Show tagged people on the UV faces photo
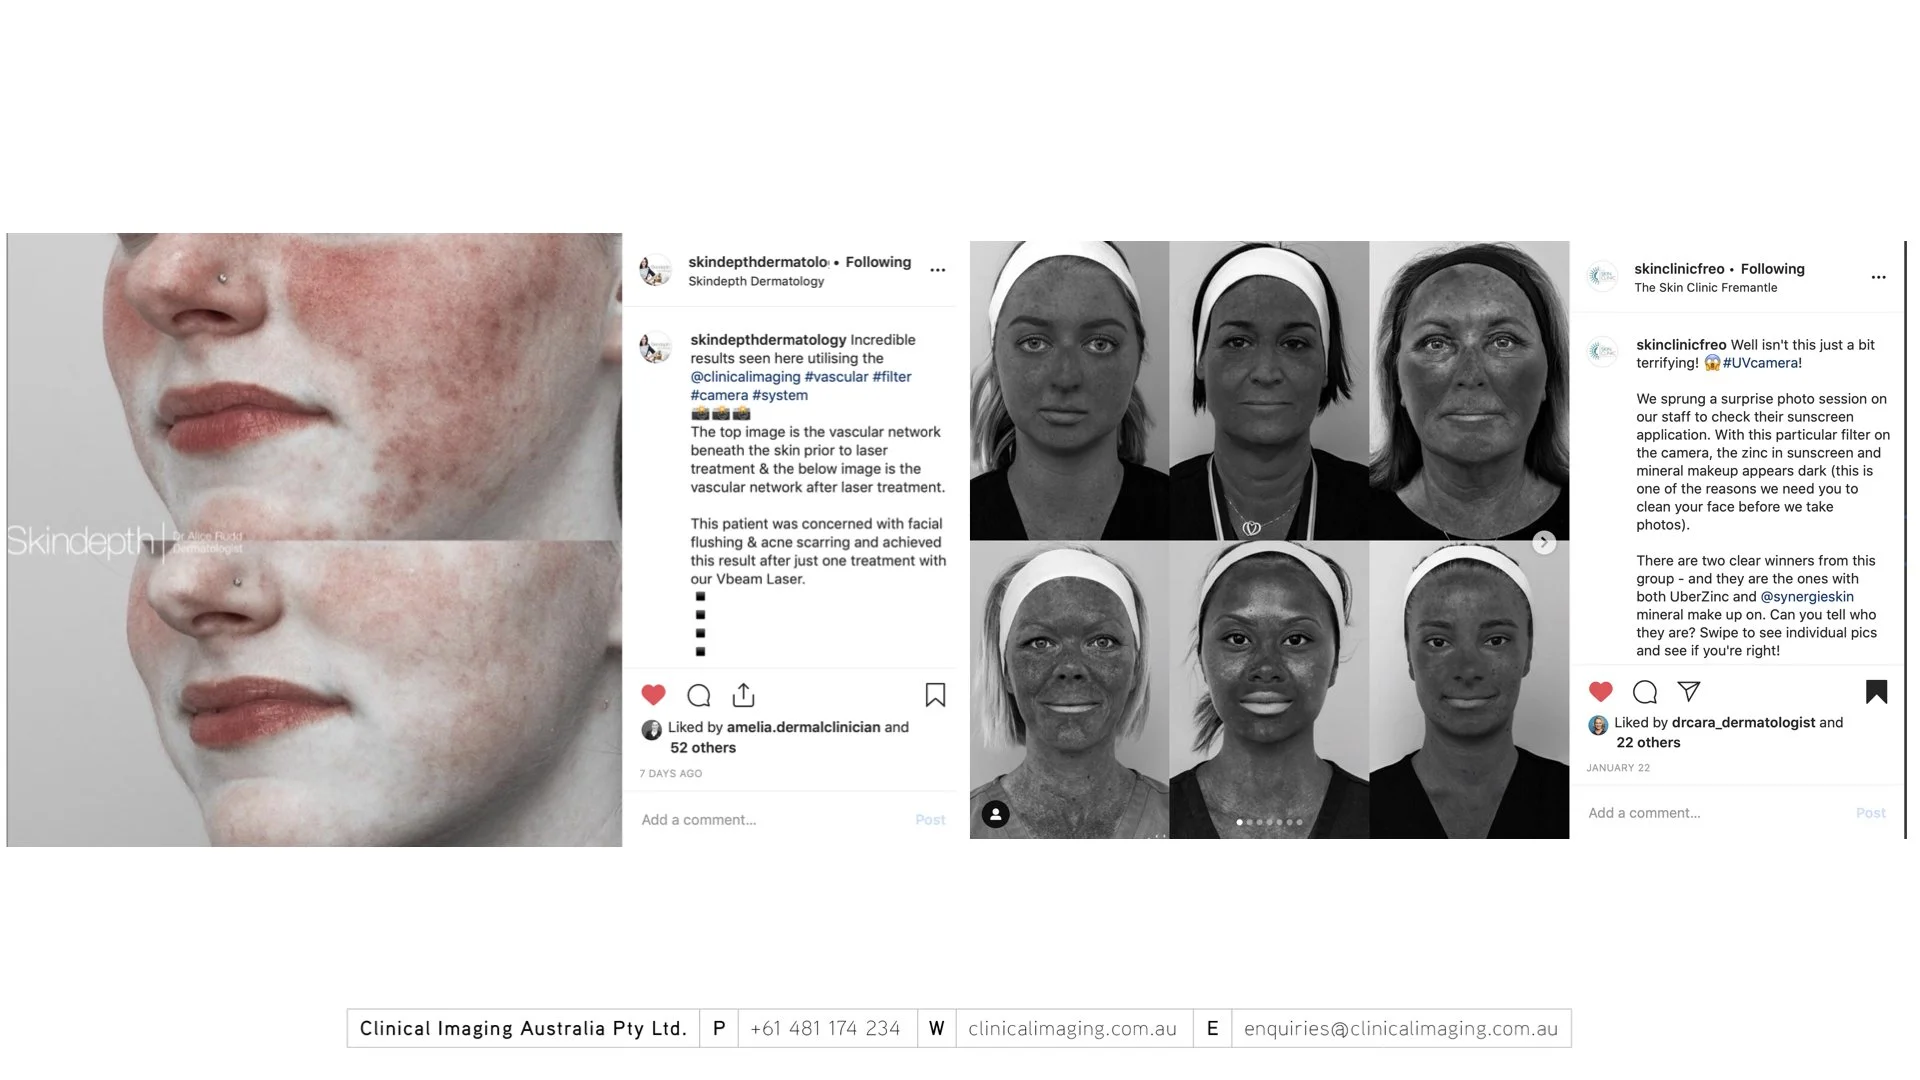Viewport: 1920px width, 1080px height. 995,814
